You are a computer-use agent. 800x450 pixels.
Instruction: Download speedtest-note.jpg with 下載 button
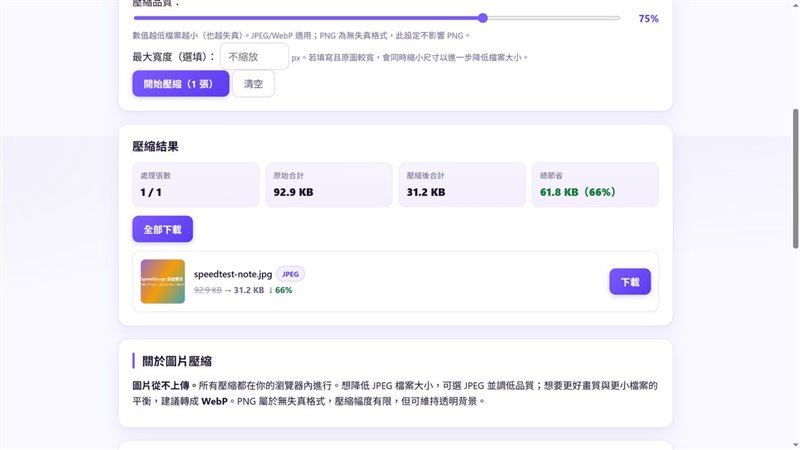point(630,282)
